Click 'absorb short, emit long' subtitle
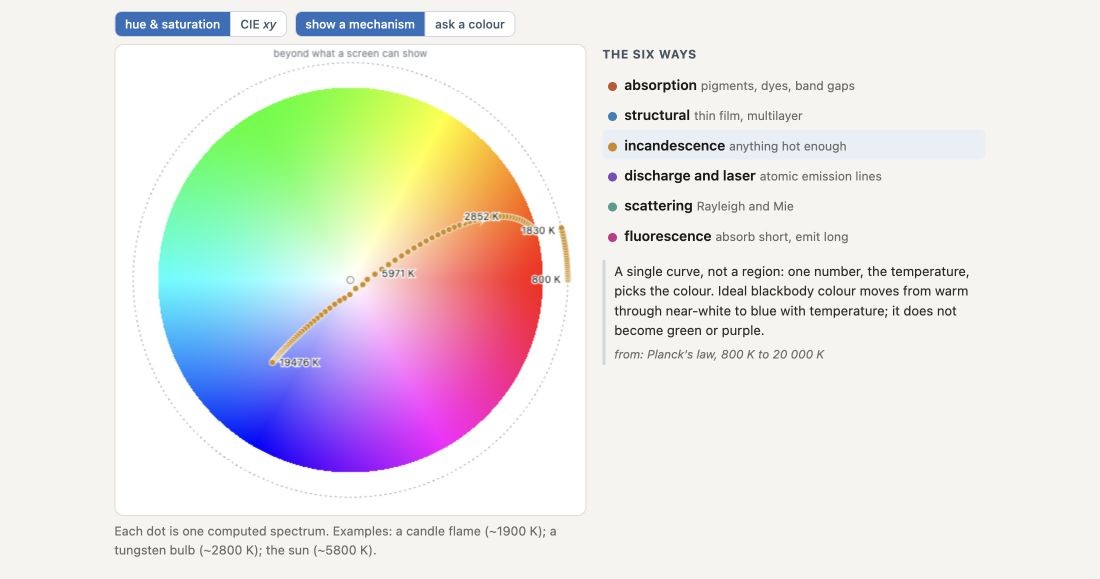This screenshot has height=579, width=1100. (x=782, y=237)
